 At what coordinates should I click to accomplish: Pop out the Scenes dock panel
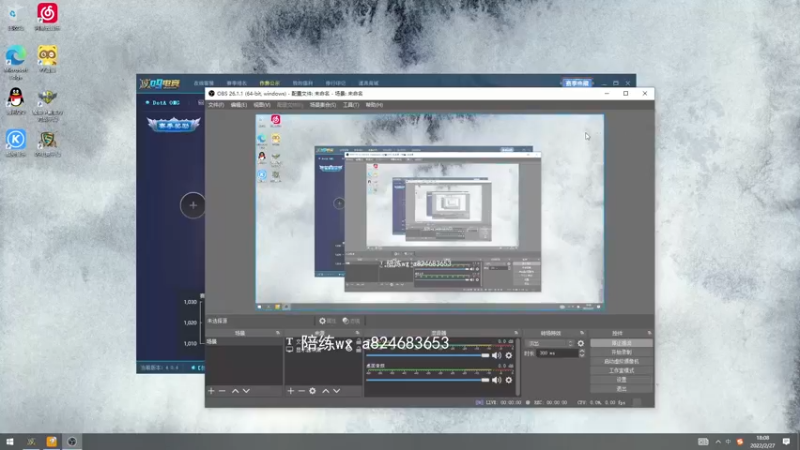[x=278, y=333]
